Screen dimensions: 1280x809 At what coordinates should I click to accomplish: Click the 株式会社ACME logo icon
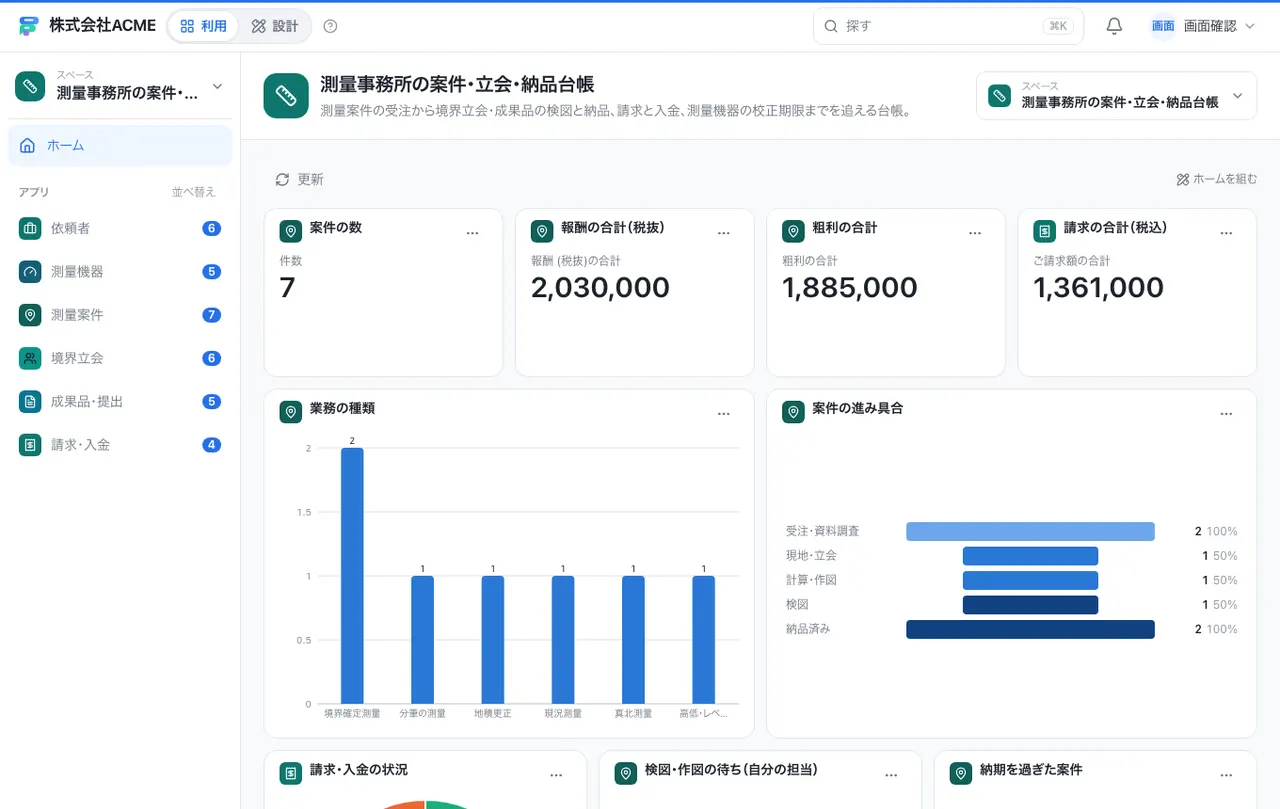tap(28, 26)
